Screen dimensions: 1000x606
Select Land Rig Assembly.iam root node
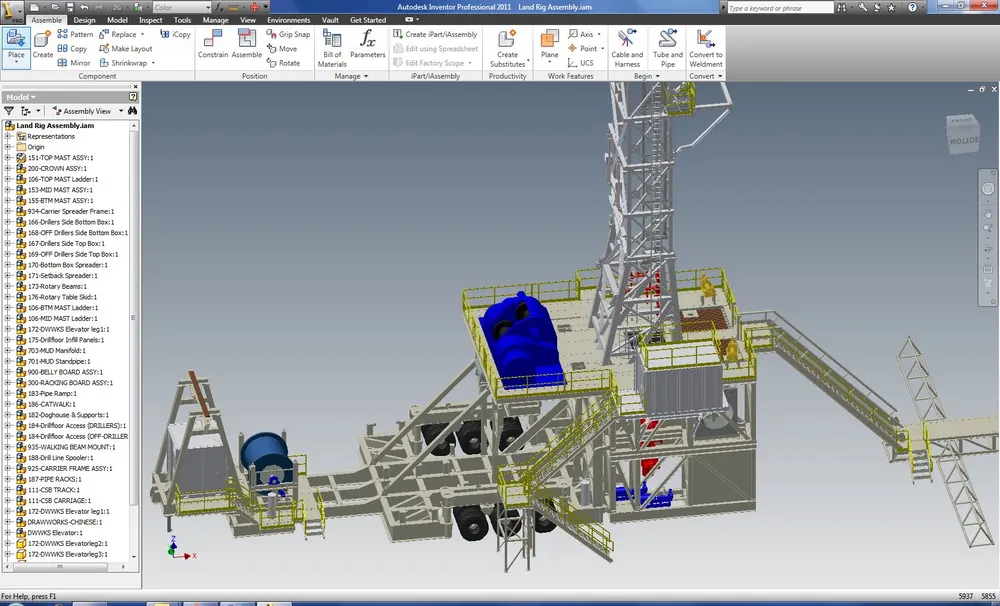(55, 126)
